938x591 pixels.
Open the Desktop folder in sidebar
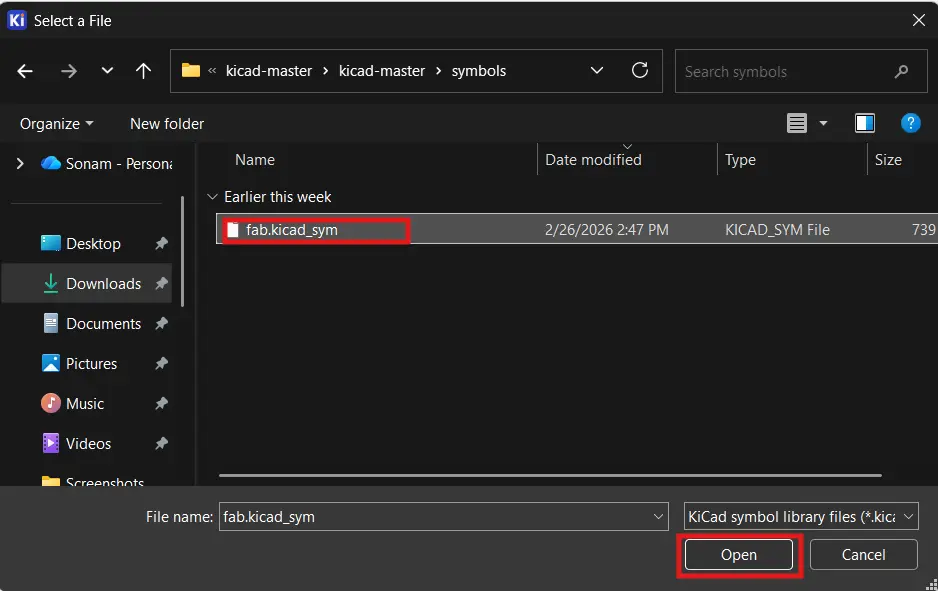pos(93,243)
